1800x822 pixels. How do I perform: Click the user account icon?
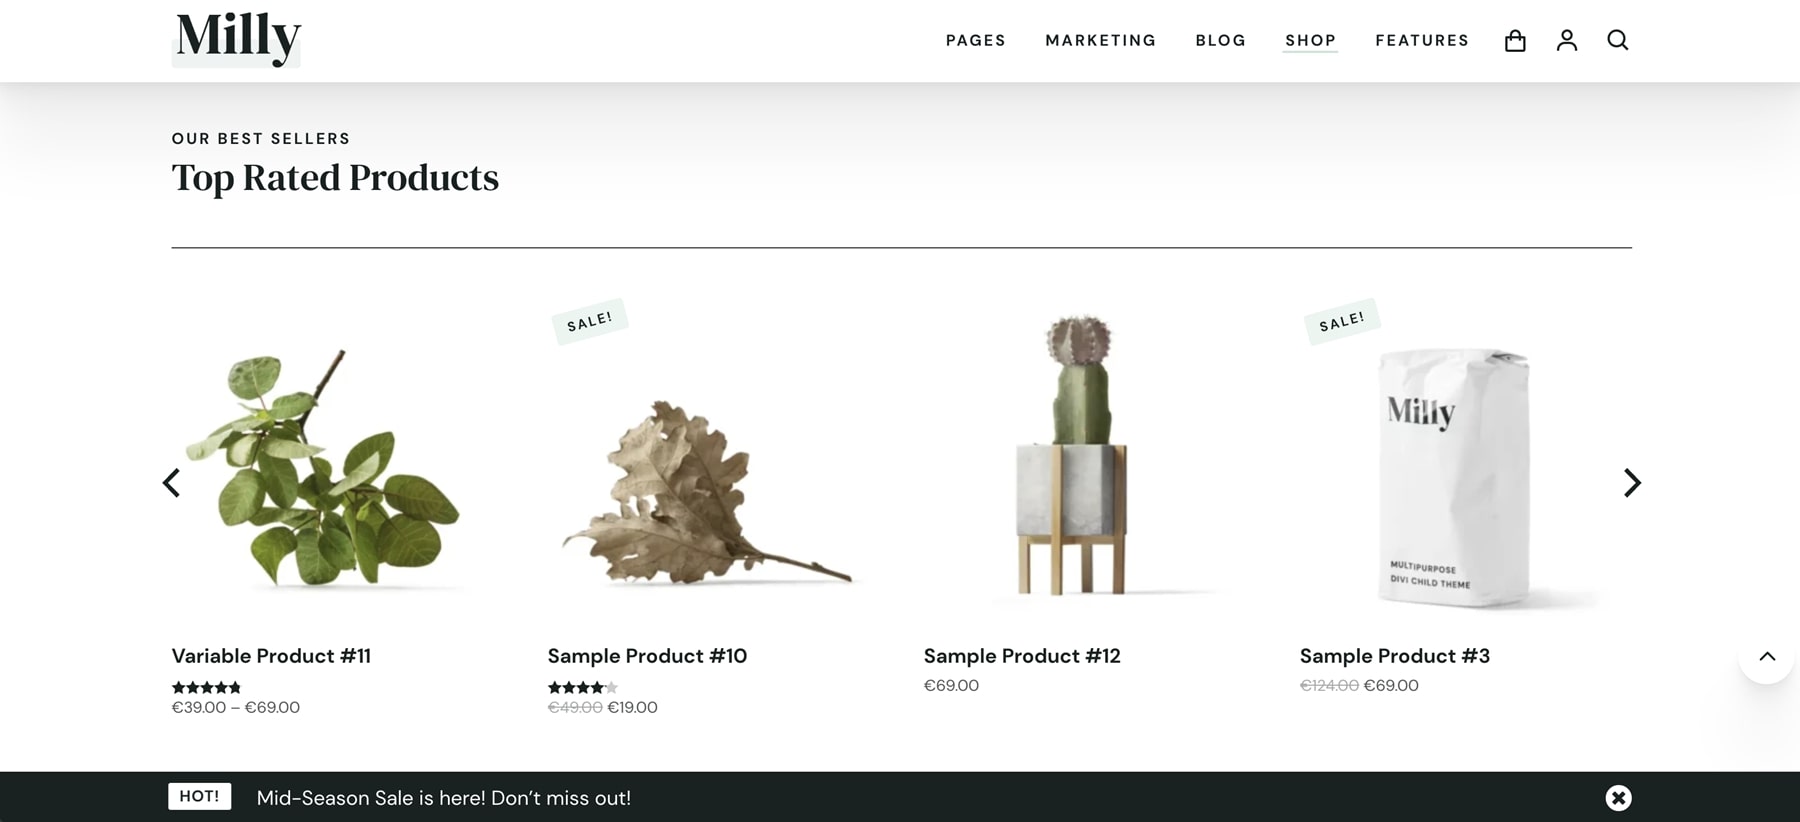pos(1567,40)
